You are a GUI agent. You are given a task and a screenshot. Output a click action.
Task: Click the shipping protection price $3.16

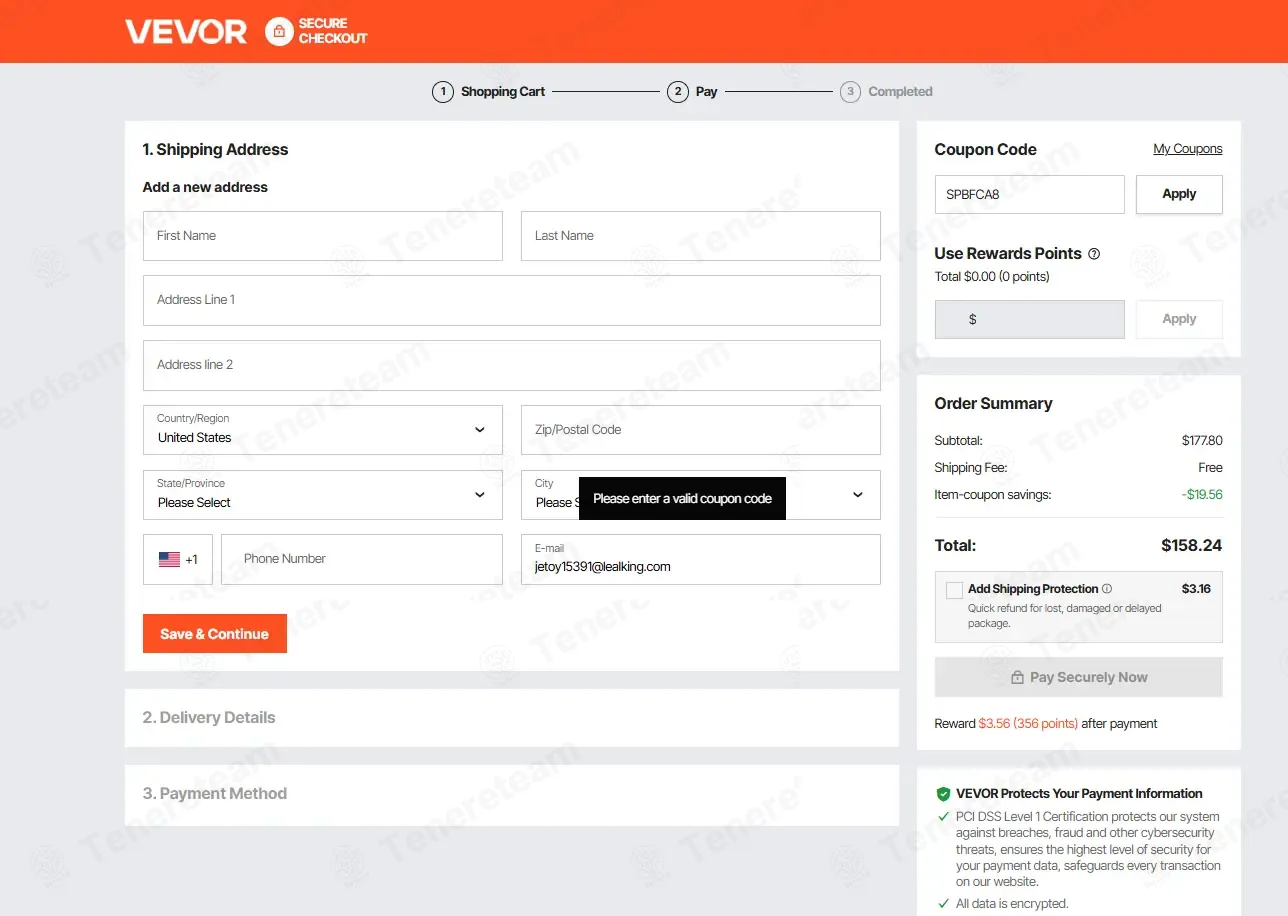[x=1196, y=589]
